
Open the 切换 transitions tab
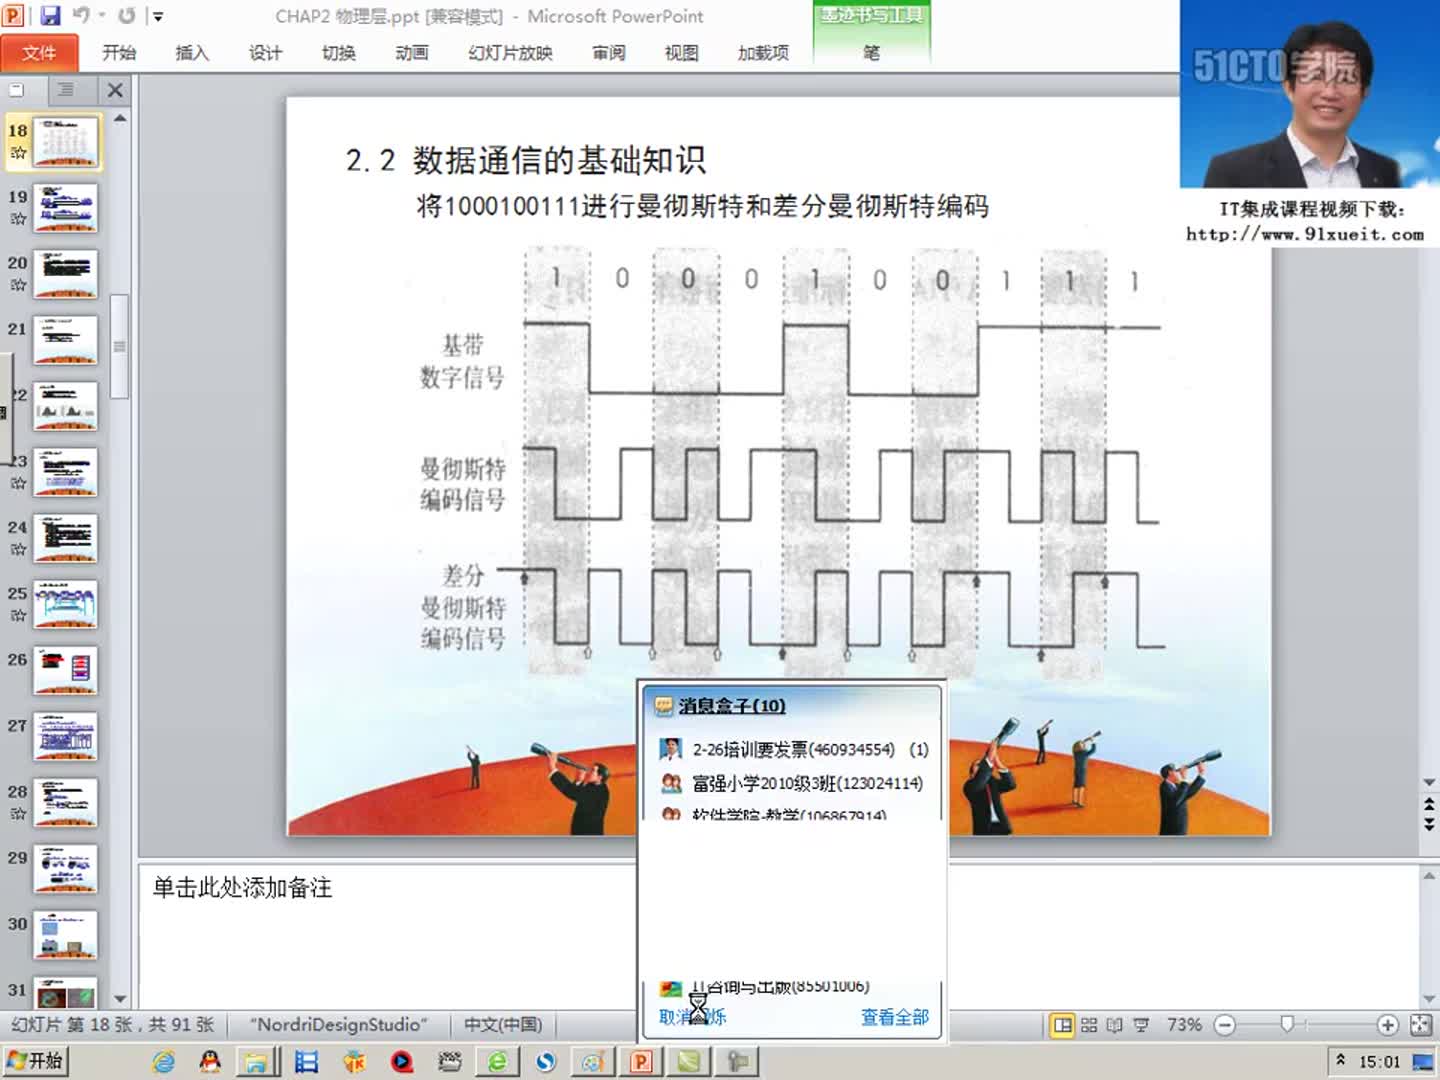click(x=338, y=53)
